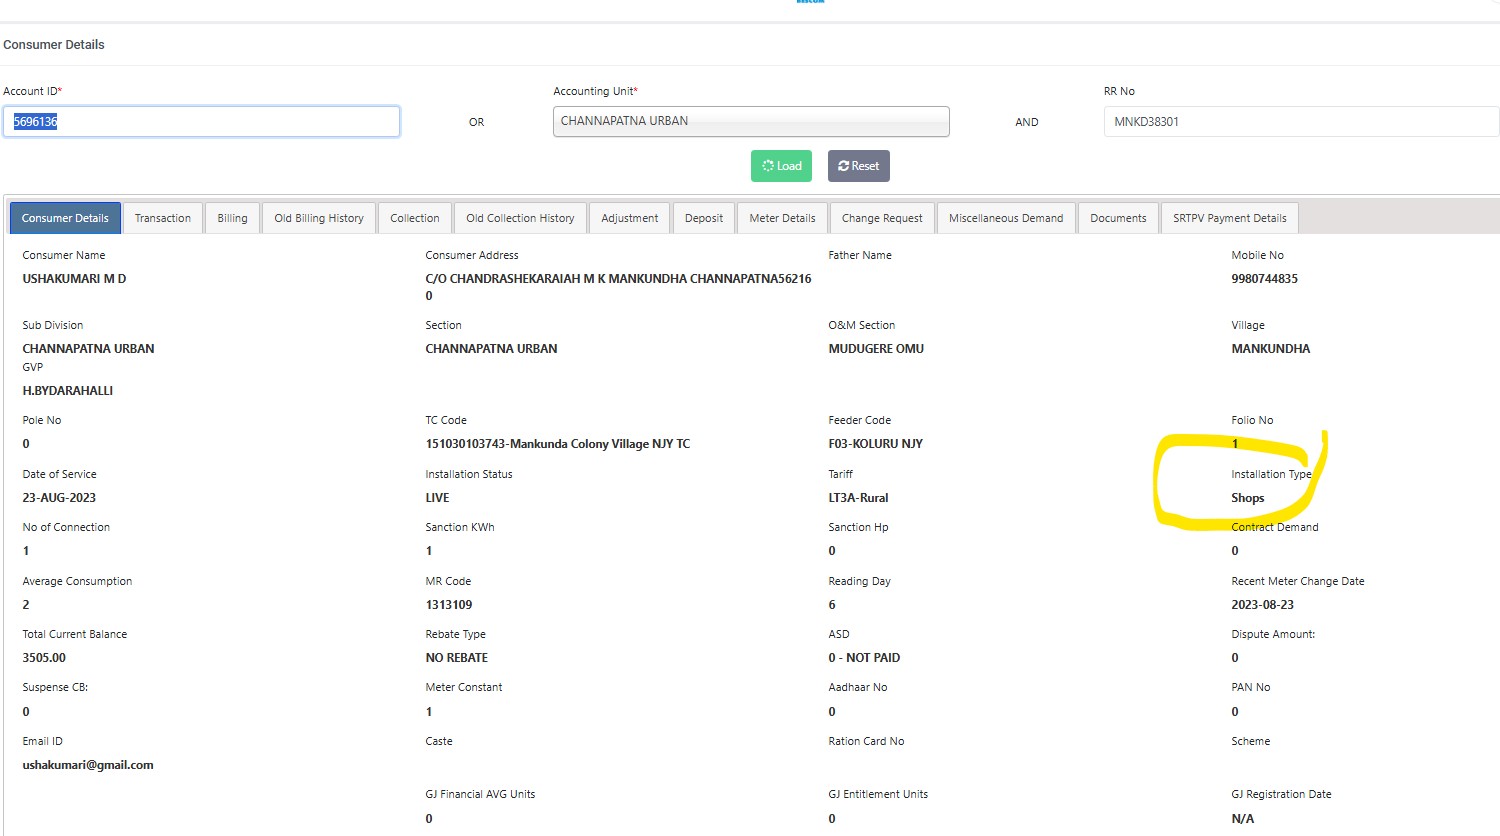Screen dimensions: 1500x836
Task: Click the RR No input field
Action: point(1301,122)
